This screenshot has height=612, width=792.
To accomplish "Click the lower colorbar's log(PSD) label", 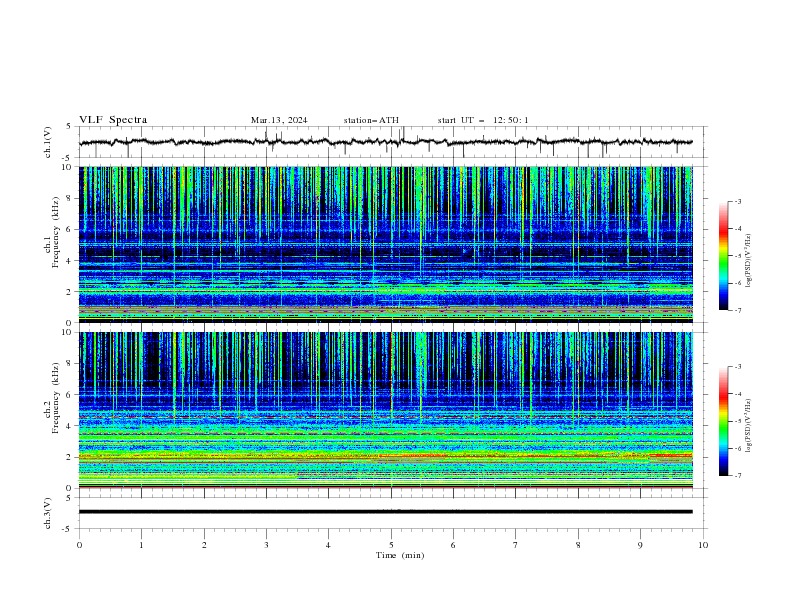I will click(749, 425).
